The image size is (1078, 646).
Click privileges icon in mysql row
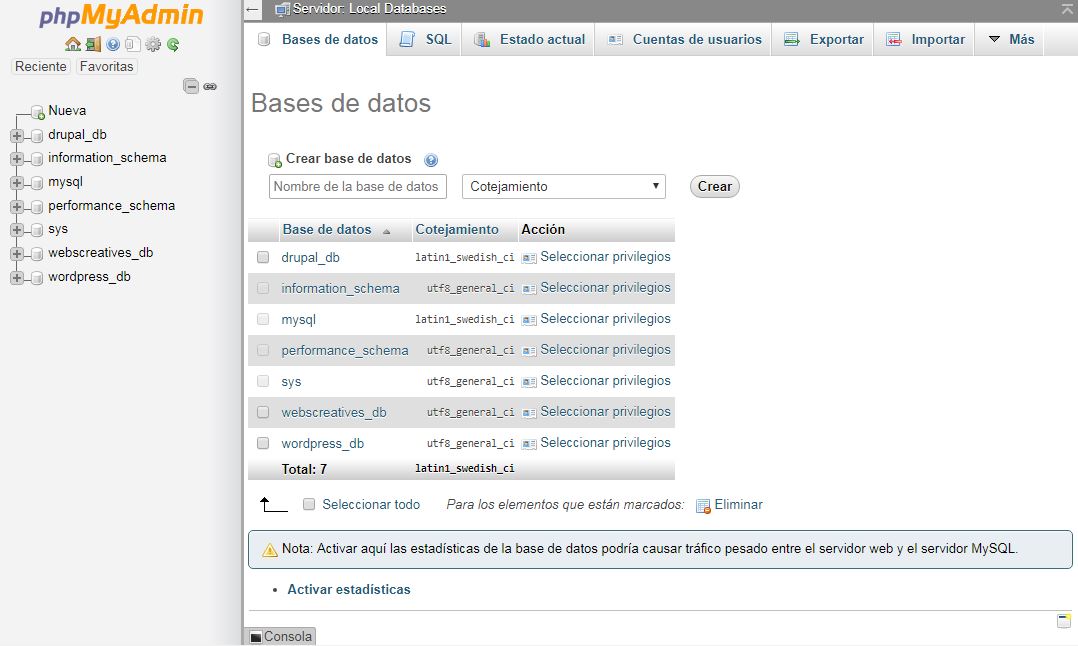pyautogui.click(x=529, y=320)
